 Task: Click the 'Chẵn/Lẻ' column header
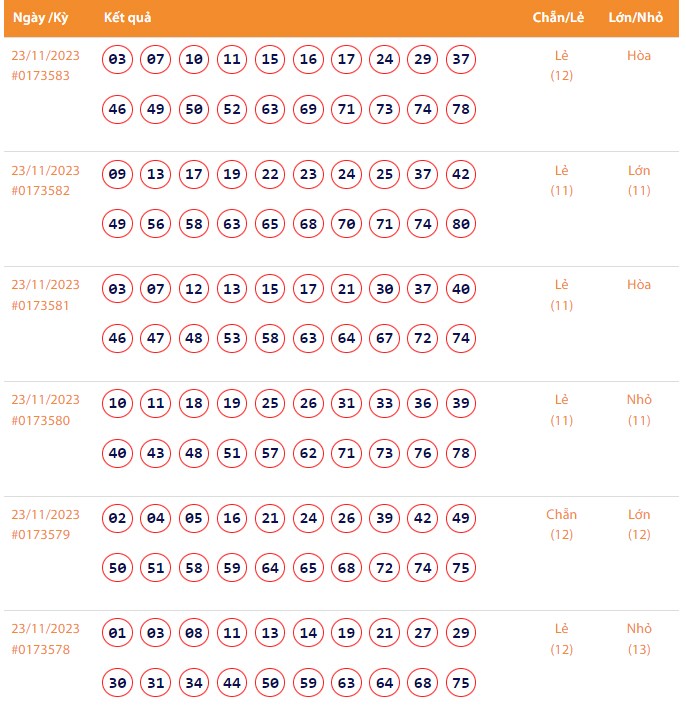pos(558,18)
